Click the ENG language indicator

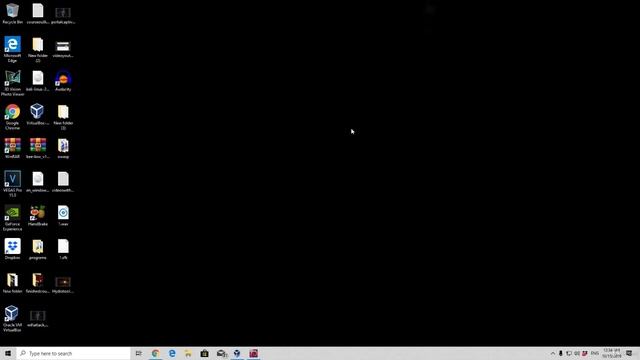[595, 353]
